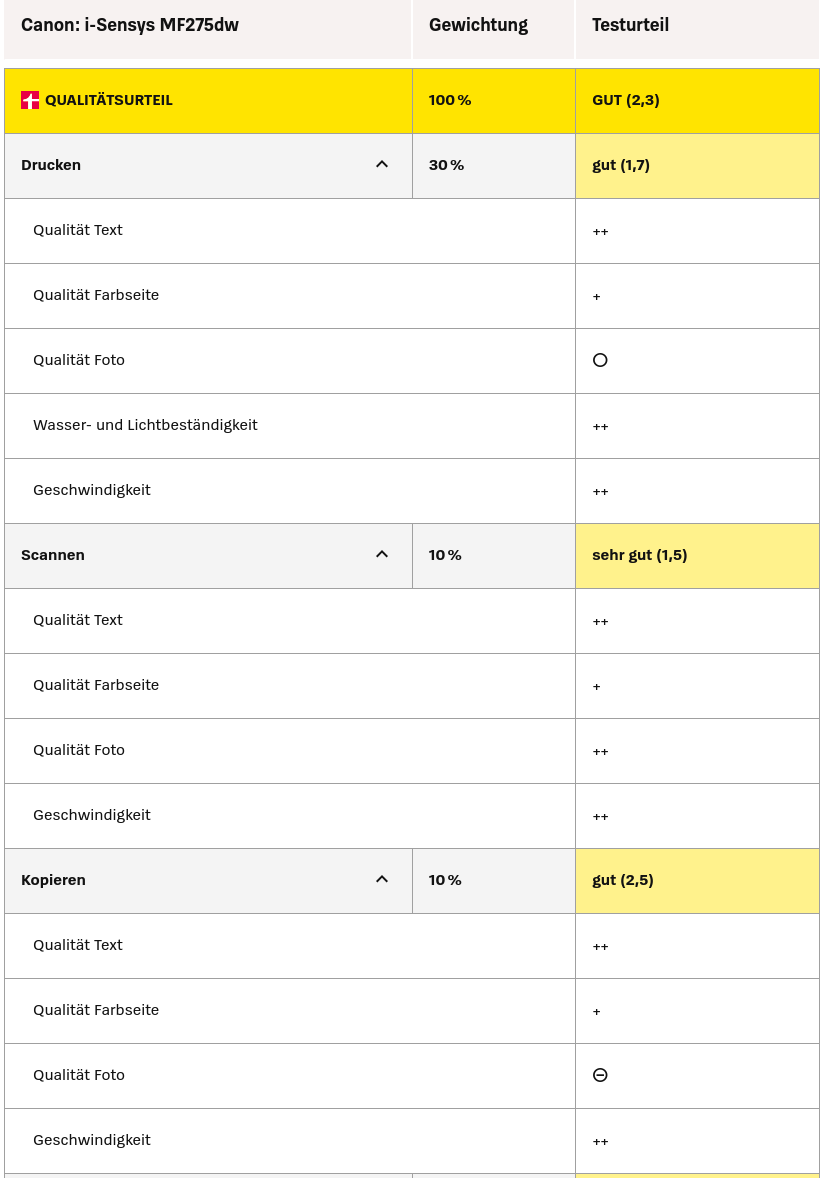Image resolution: width=824 pixels, height=1178 pixels.
Task: Click the Kopieren Qualität Foto minus-circle icon
Action: pos(600,1075)
